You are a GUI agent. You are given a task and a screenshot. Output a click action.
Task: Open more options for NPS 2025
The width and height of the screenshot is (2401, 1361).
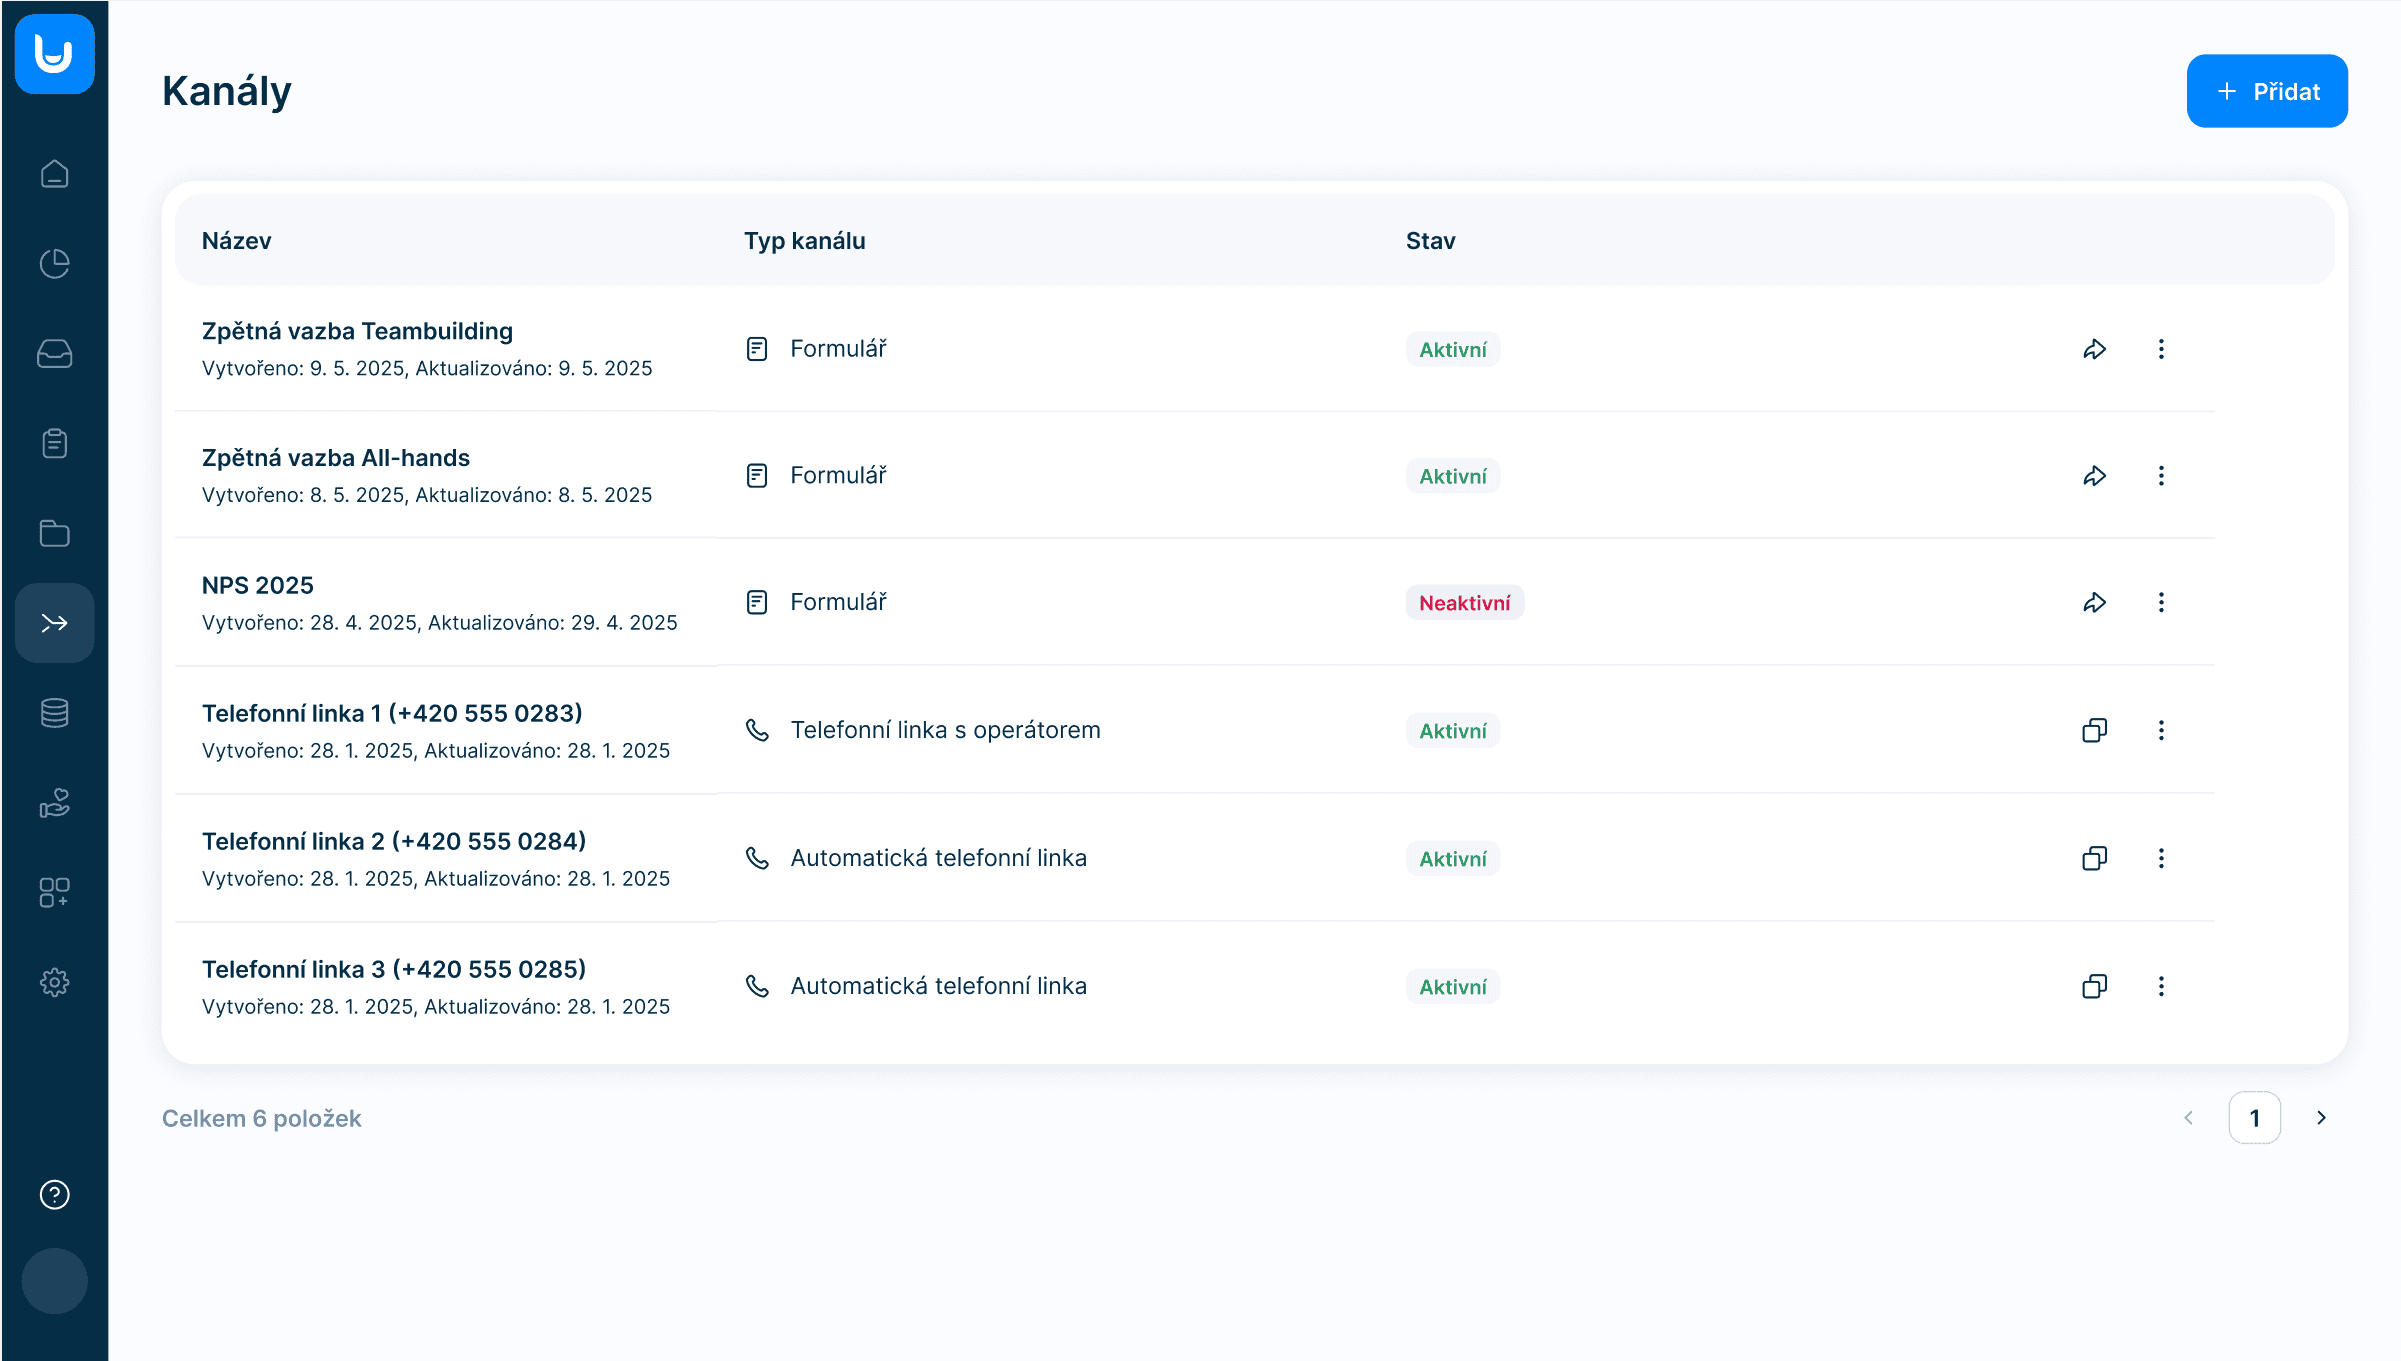2161,602
